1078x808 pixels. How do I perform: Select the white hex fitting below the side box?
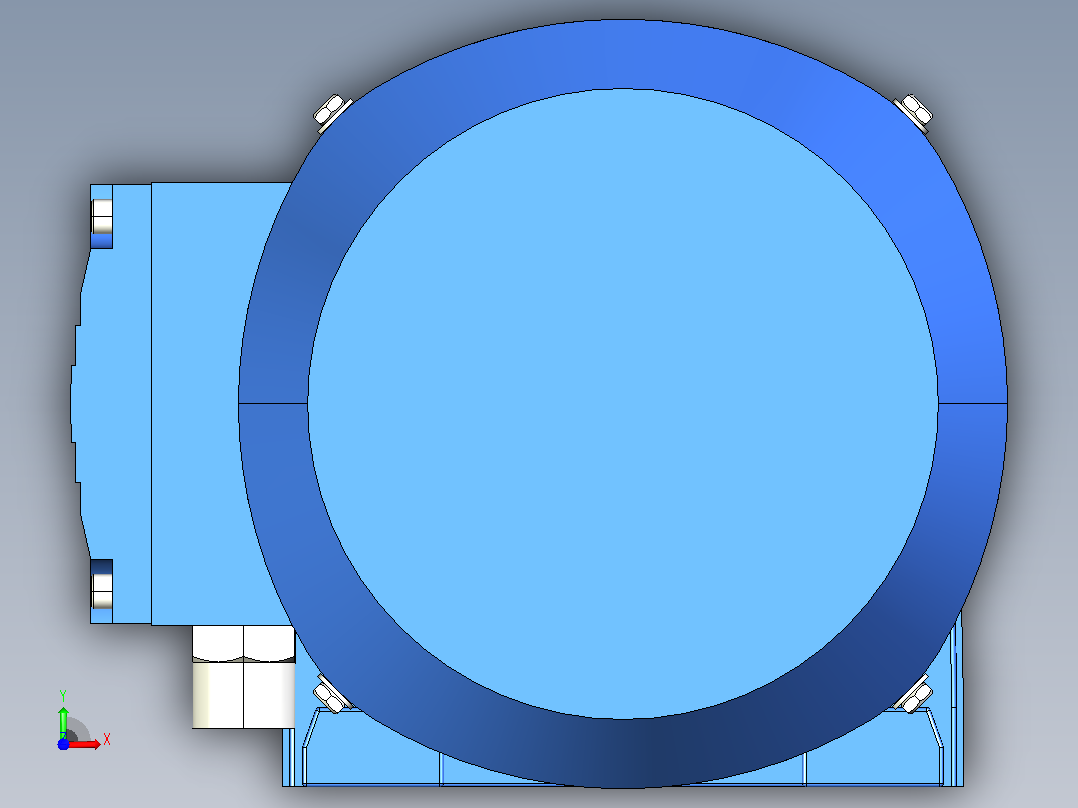tap(243, 677)
